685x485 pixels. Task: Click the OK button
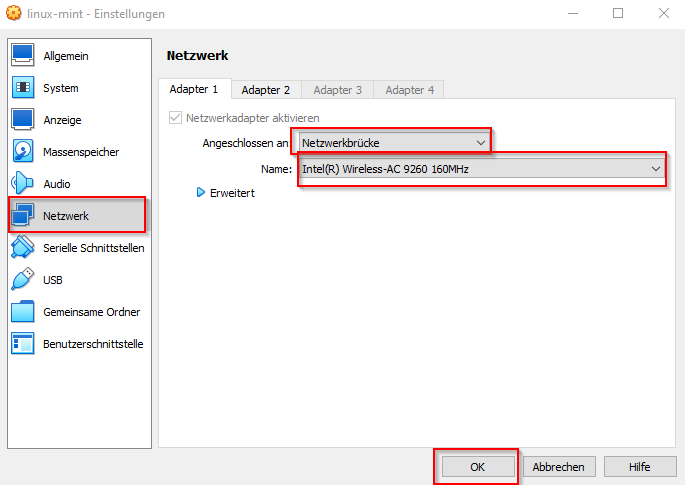pos(477,467)
